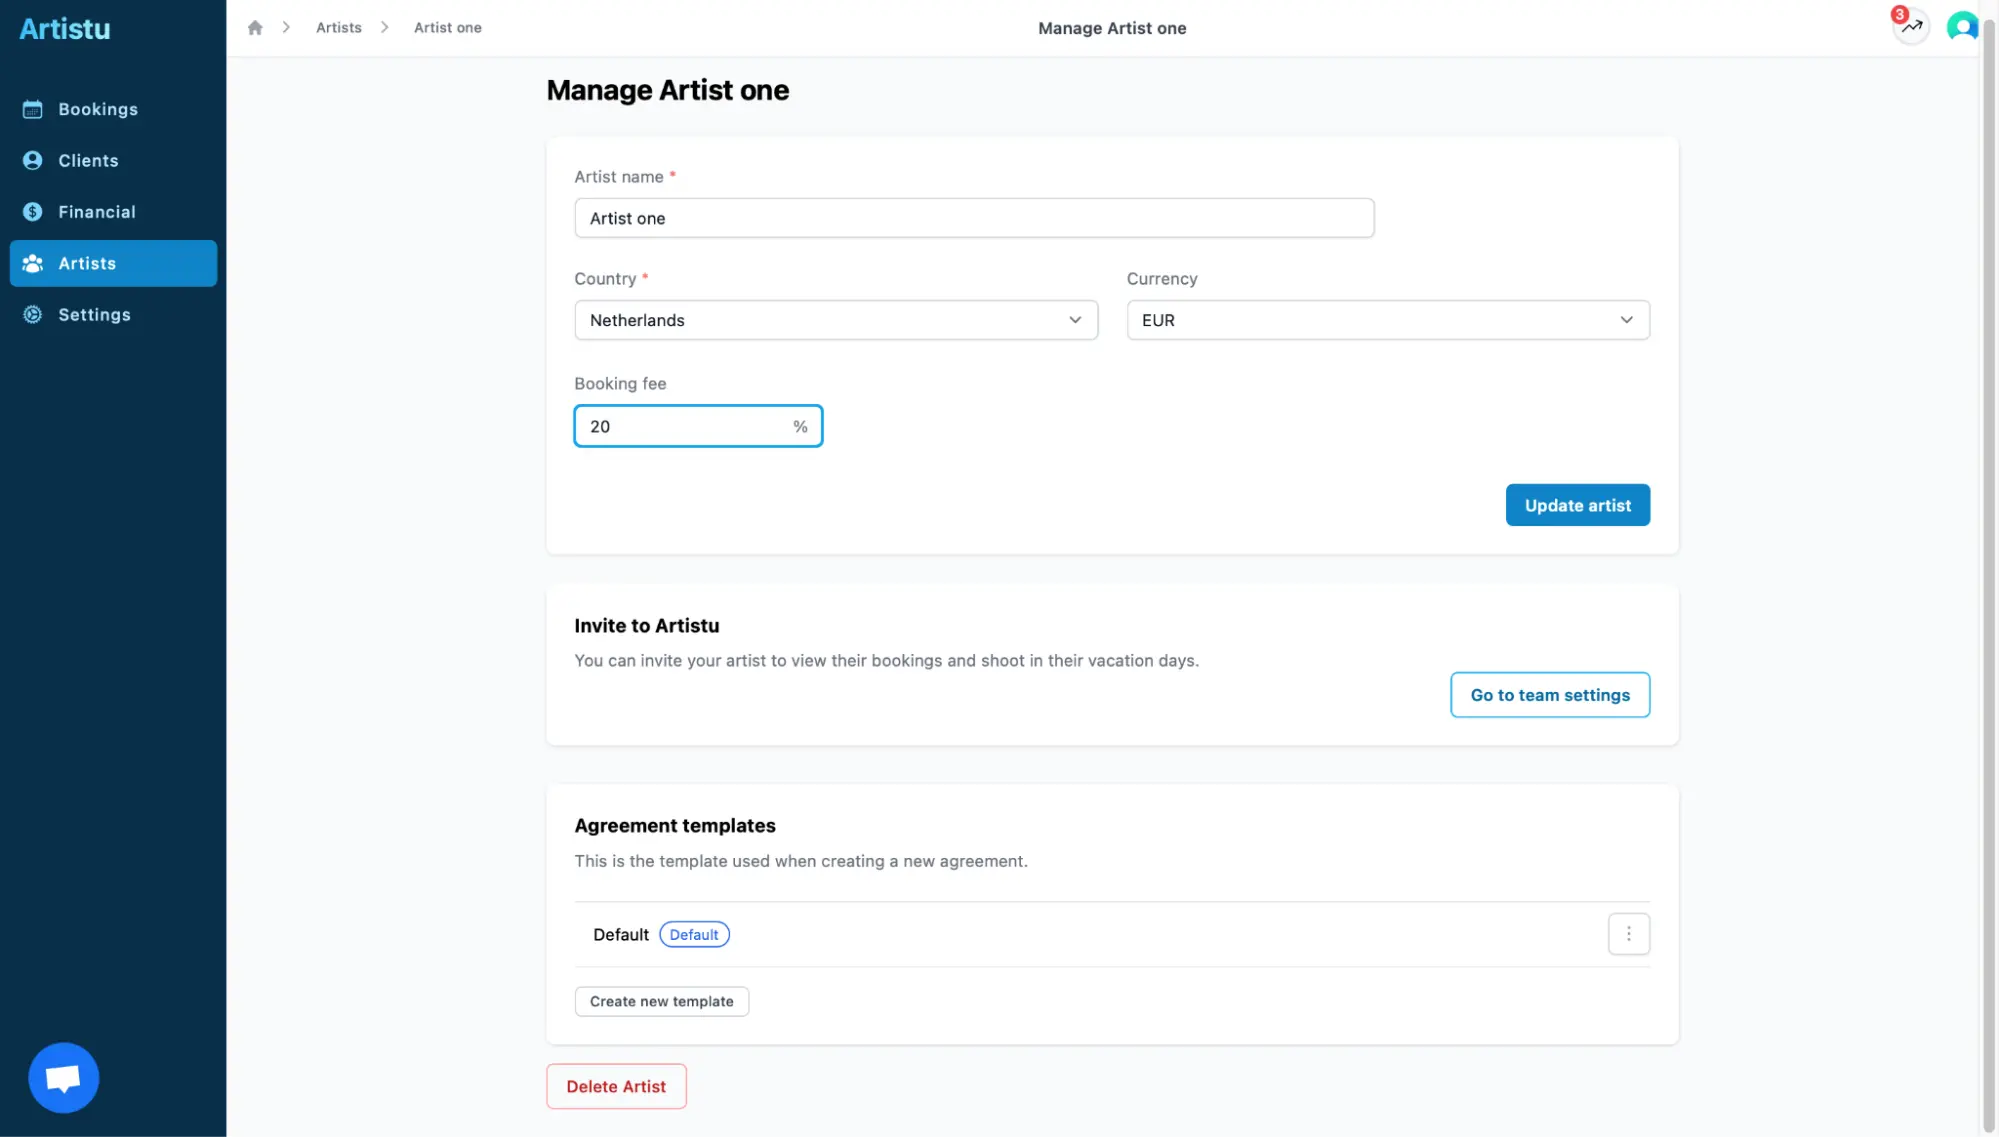Image resolution: width=1999 pixels, height=1138 pixels.
Task: Open three-dot menu for Default template
Action: (x=1628, y=934)
